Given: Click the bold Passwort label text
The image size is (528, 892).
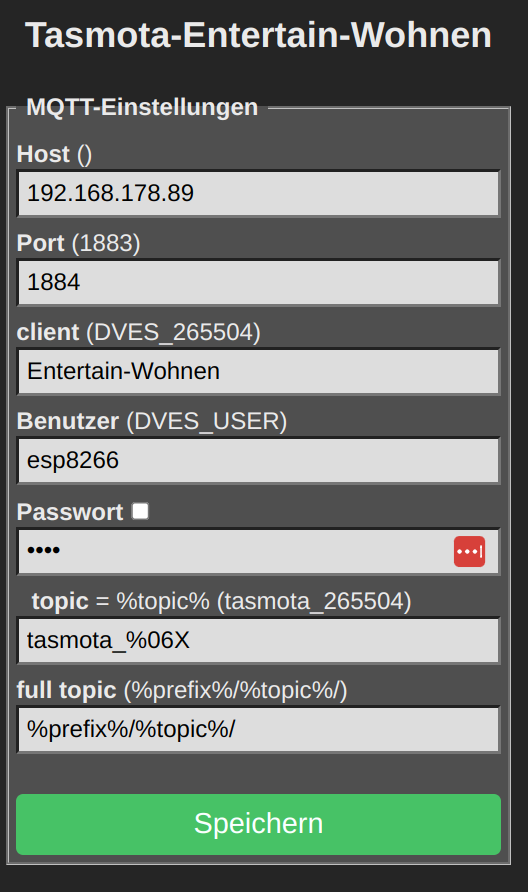Looking at the screenshot, I should [70, 512].
